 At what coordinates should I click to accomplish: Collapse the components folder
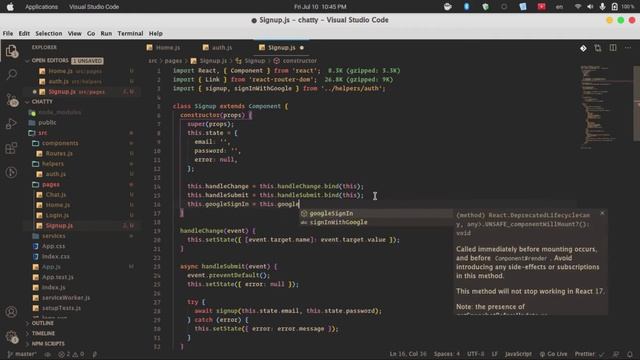tap(60, 143)
